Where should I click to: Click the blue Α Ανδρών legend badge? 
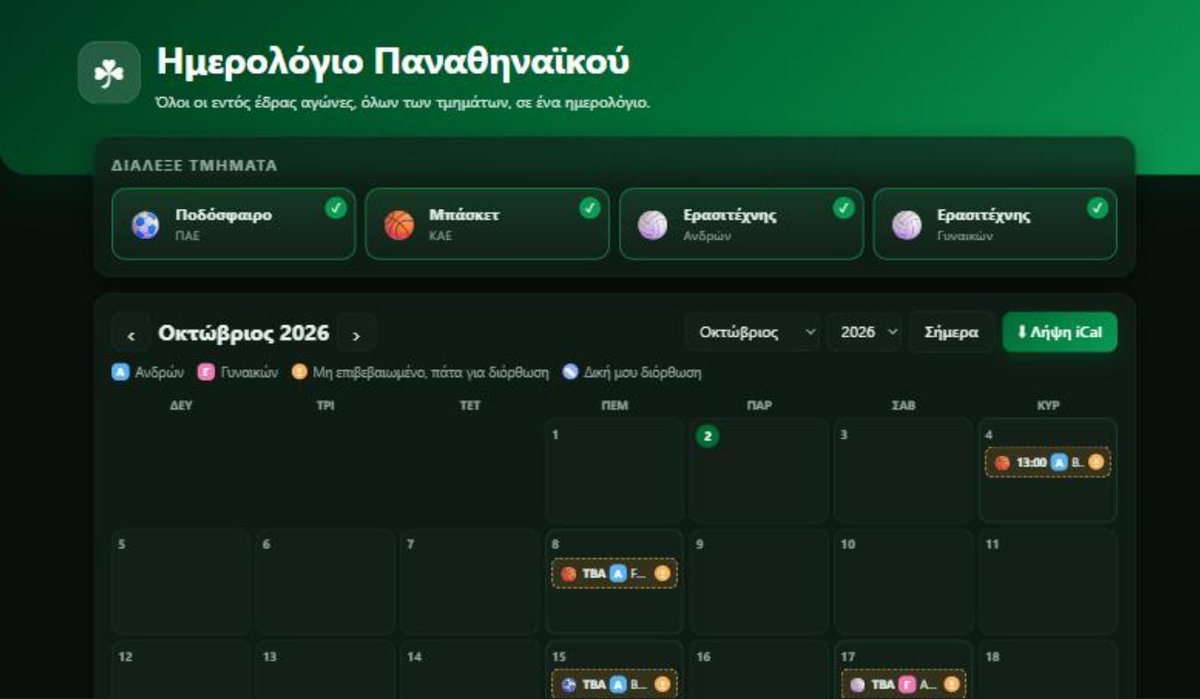[x=120, y=372]
